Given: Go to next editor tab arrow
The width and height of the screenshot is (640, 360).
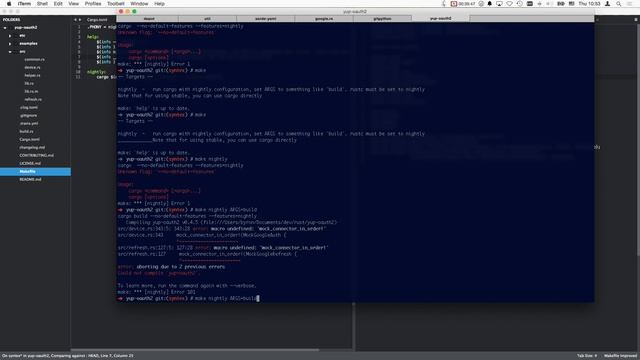Looking at the screenshot, I should [x=80, y=20].
